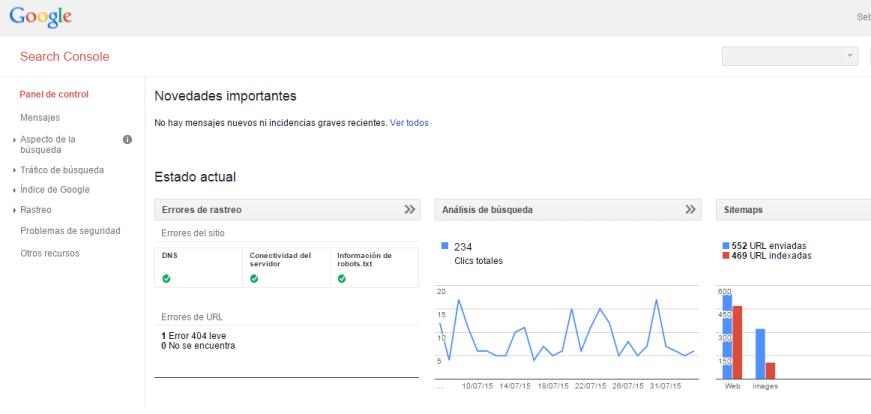This screenshot has height=414, width=871.
Task: Click the blue URL enviadas legend square
Action: (725, 246)
